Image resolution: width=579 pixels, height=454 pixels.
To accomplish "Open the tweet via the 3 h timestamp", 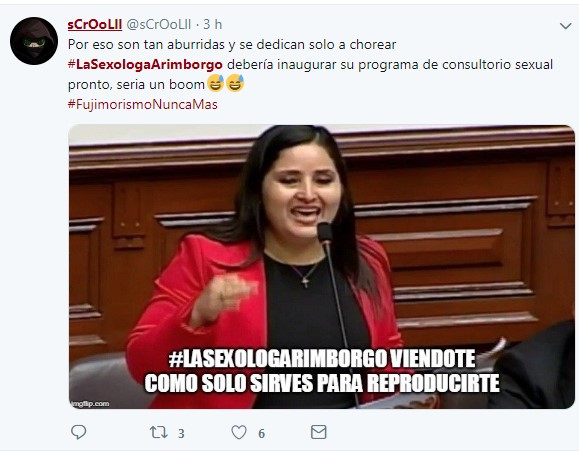I will click(x=213, y=24).
